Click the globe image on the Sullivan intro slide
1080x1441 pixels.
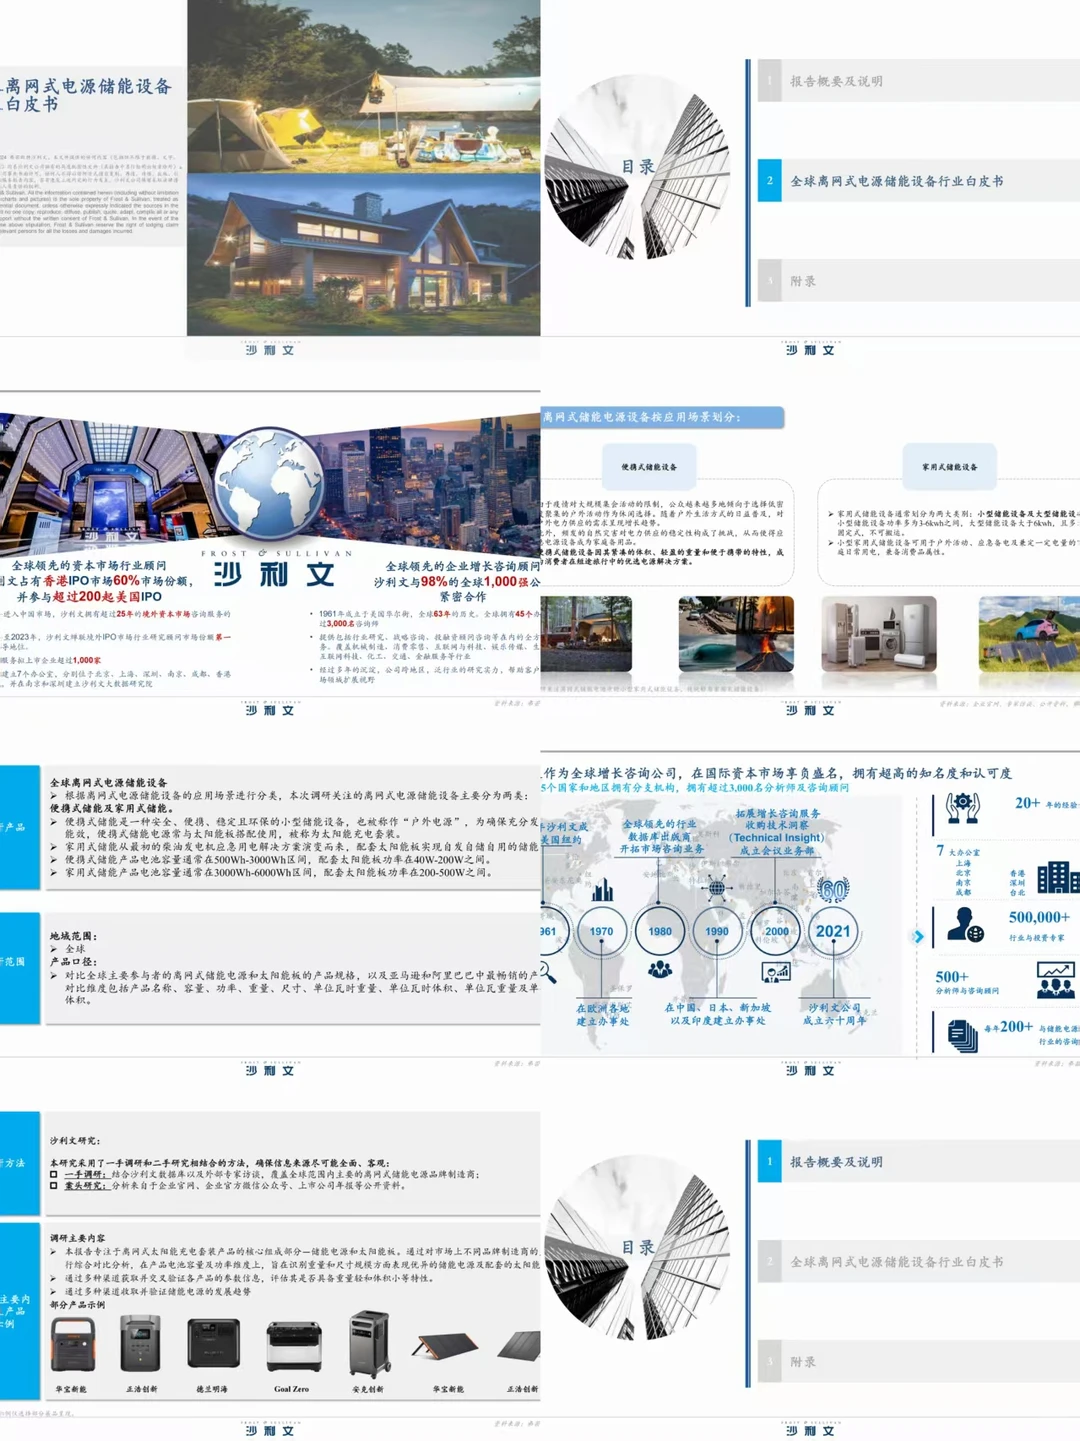click(270, 483)
